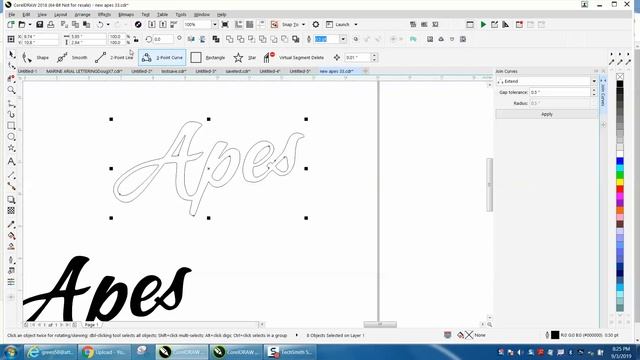Click the Export icon
Screen dimensions: 640x360
[x=163, y=24]
